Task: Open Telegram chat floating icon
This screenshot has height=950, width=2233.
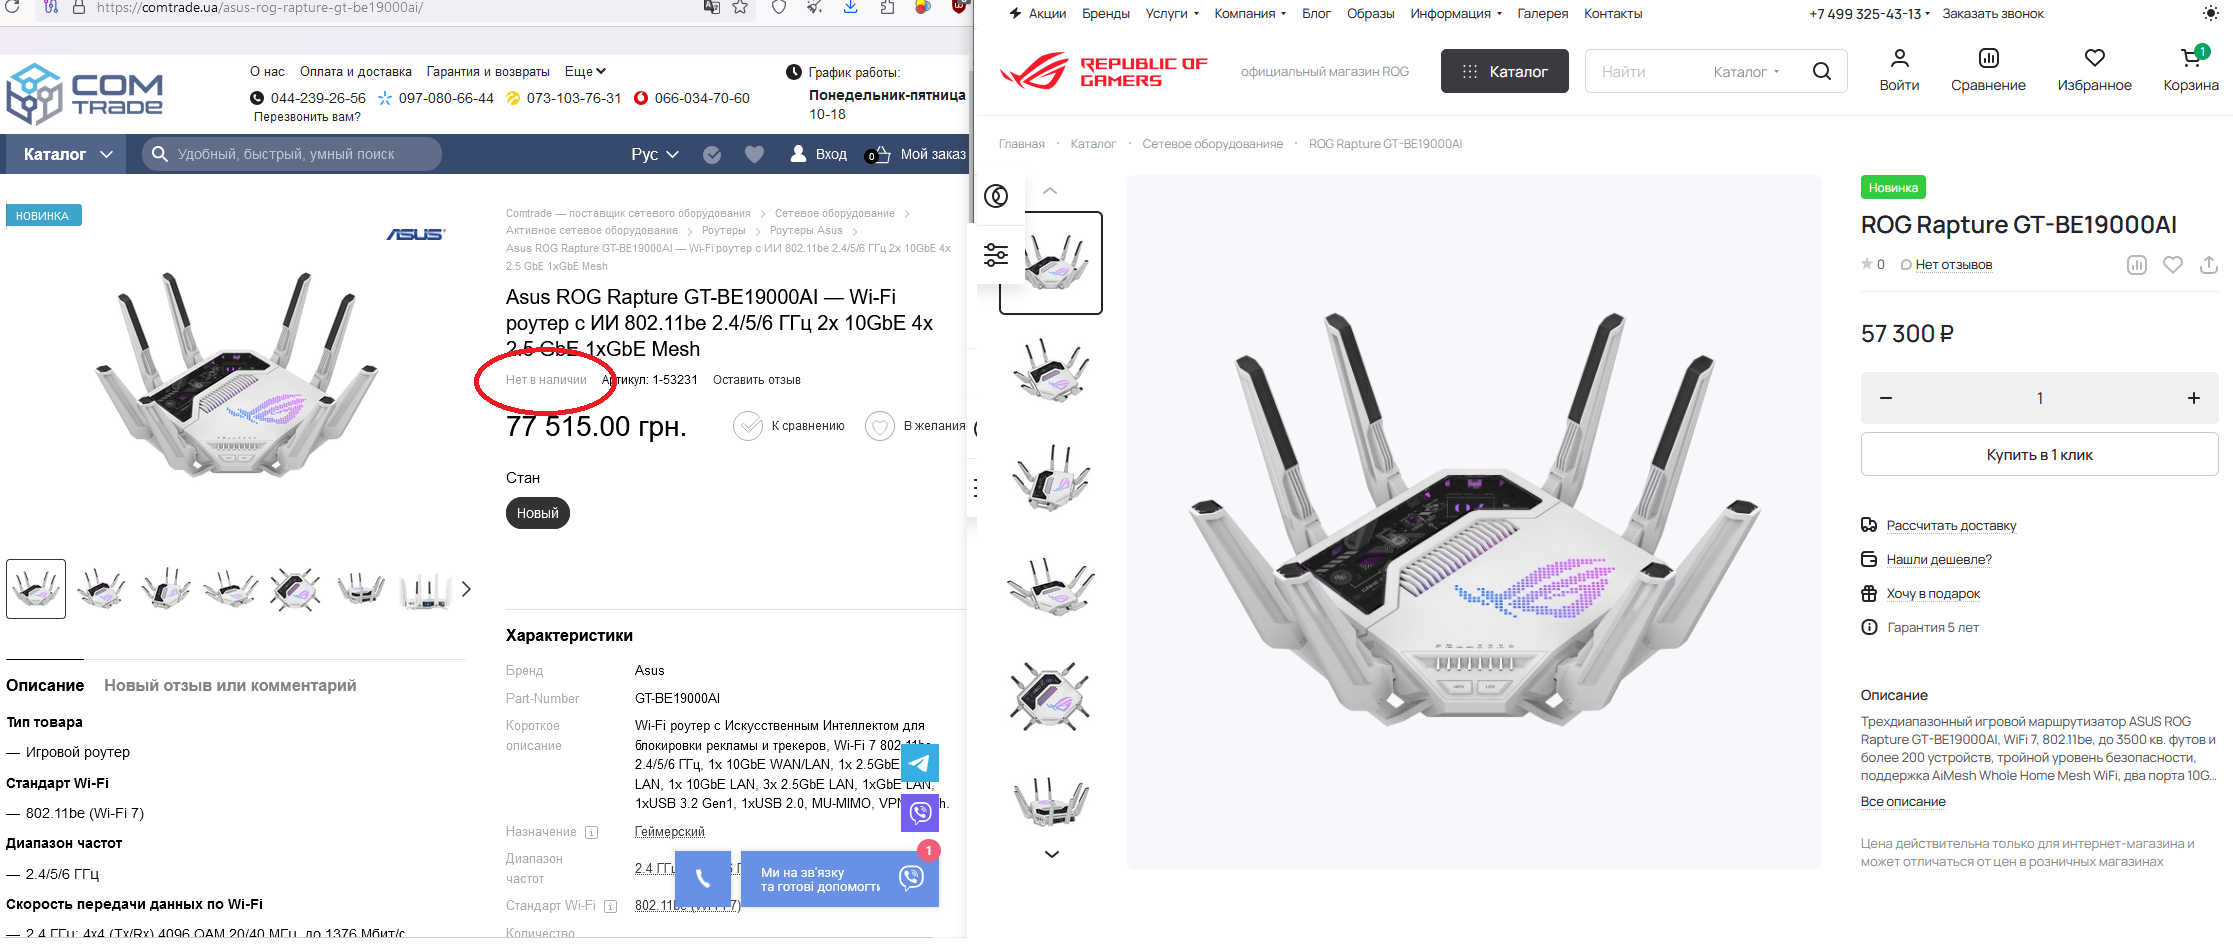Action: [919, 763]
